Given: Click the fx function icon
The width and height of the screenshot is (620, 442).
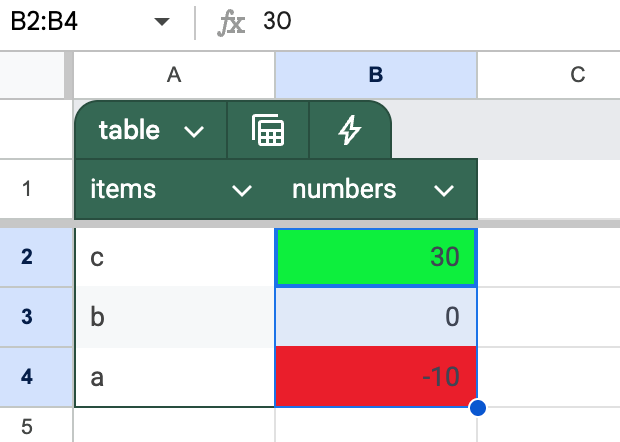Looking at the screenshot, I should click(x=231, y=23).
